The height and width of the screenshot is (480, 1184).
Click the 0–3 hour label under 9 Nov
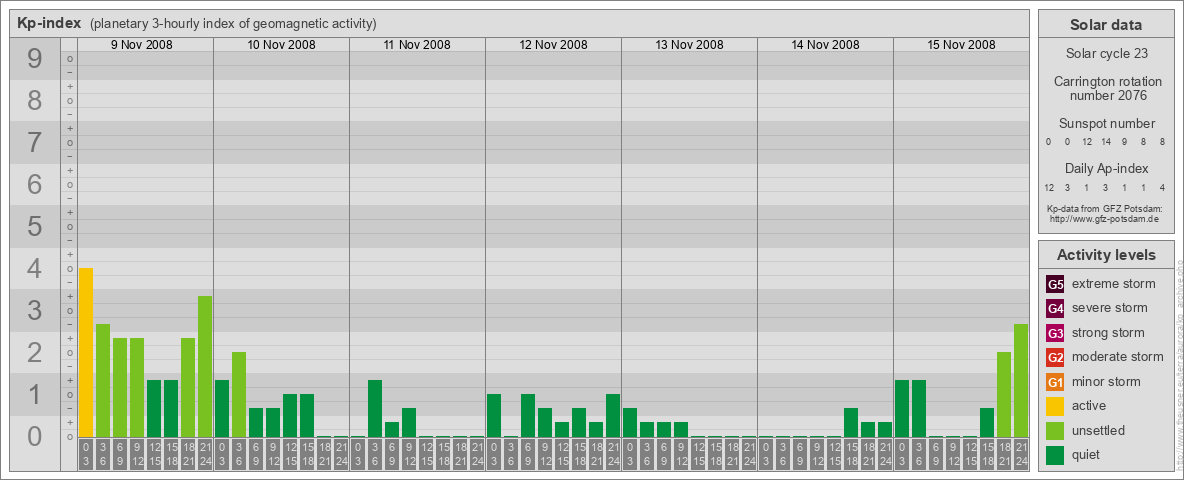point(86,455)
